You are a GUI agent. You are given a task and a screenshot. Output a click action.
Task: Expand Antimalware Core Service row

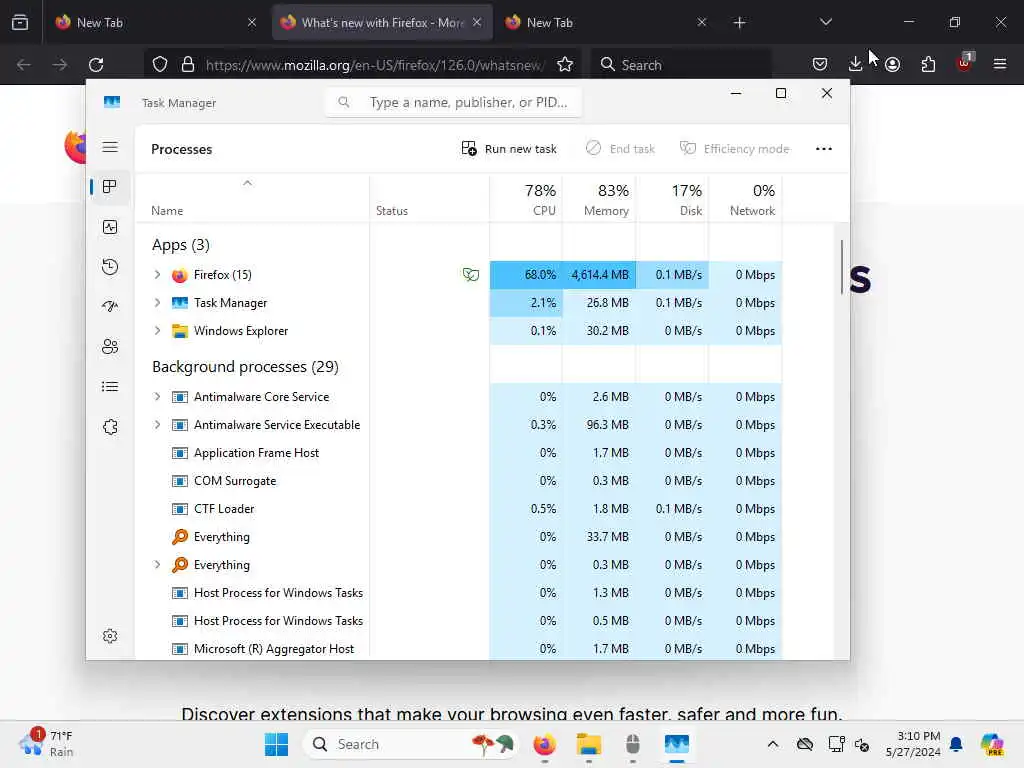point(157,397)
